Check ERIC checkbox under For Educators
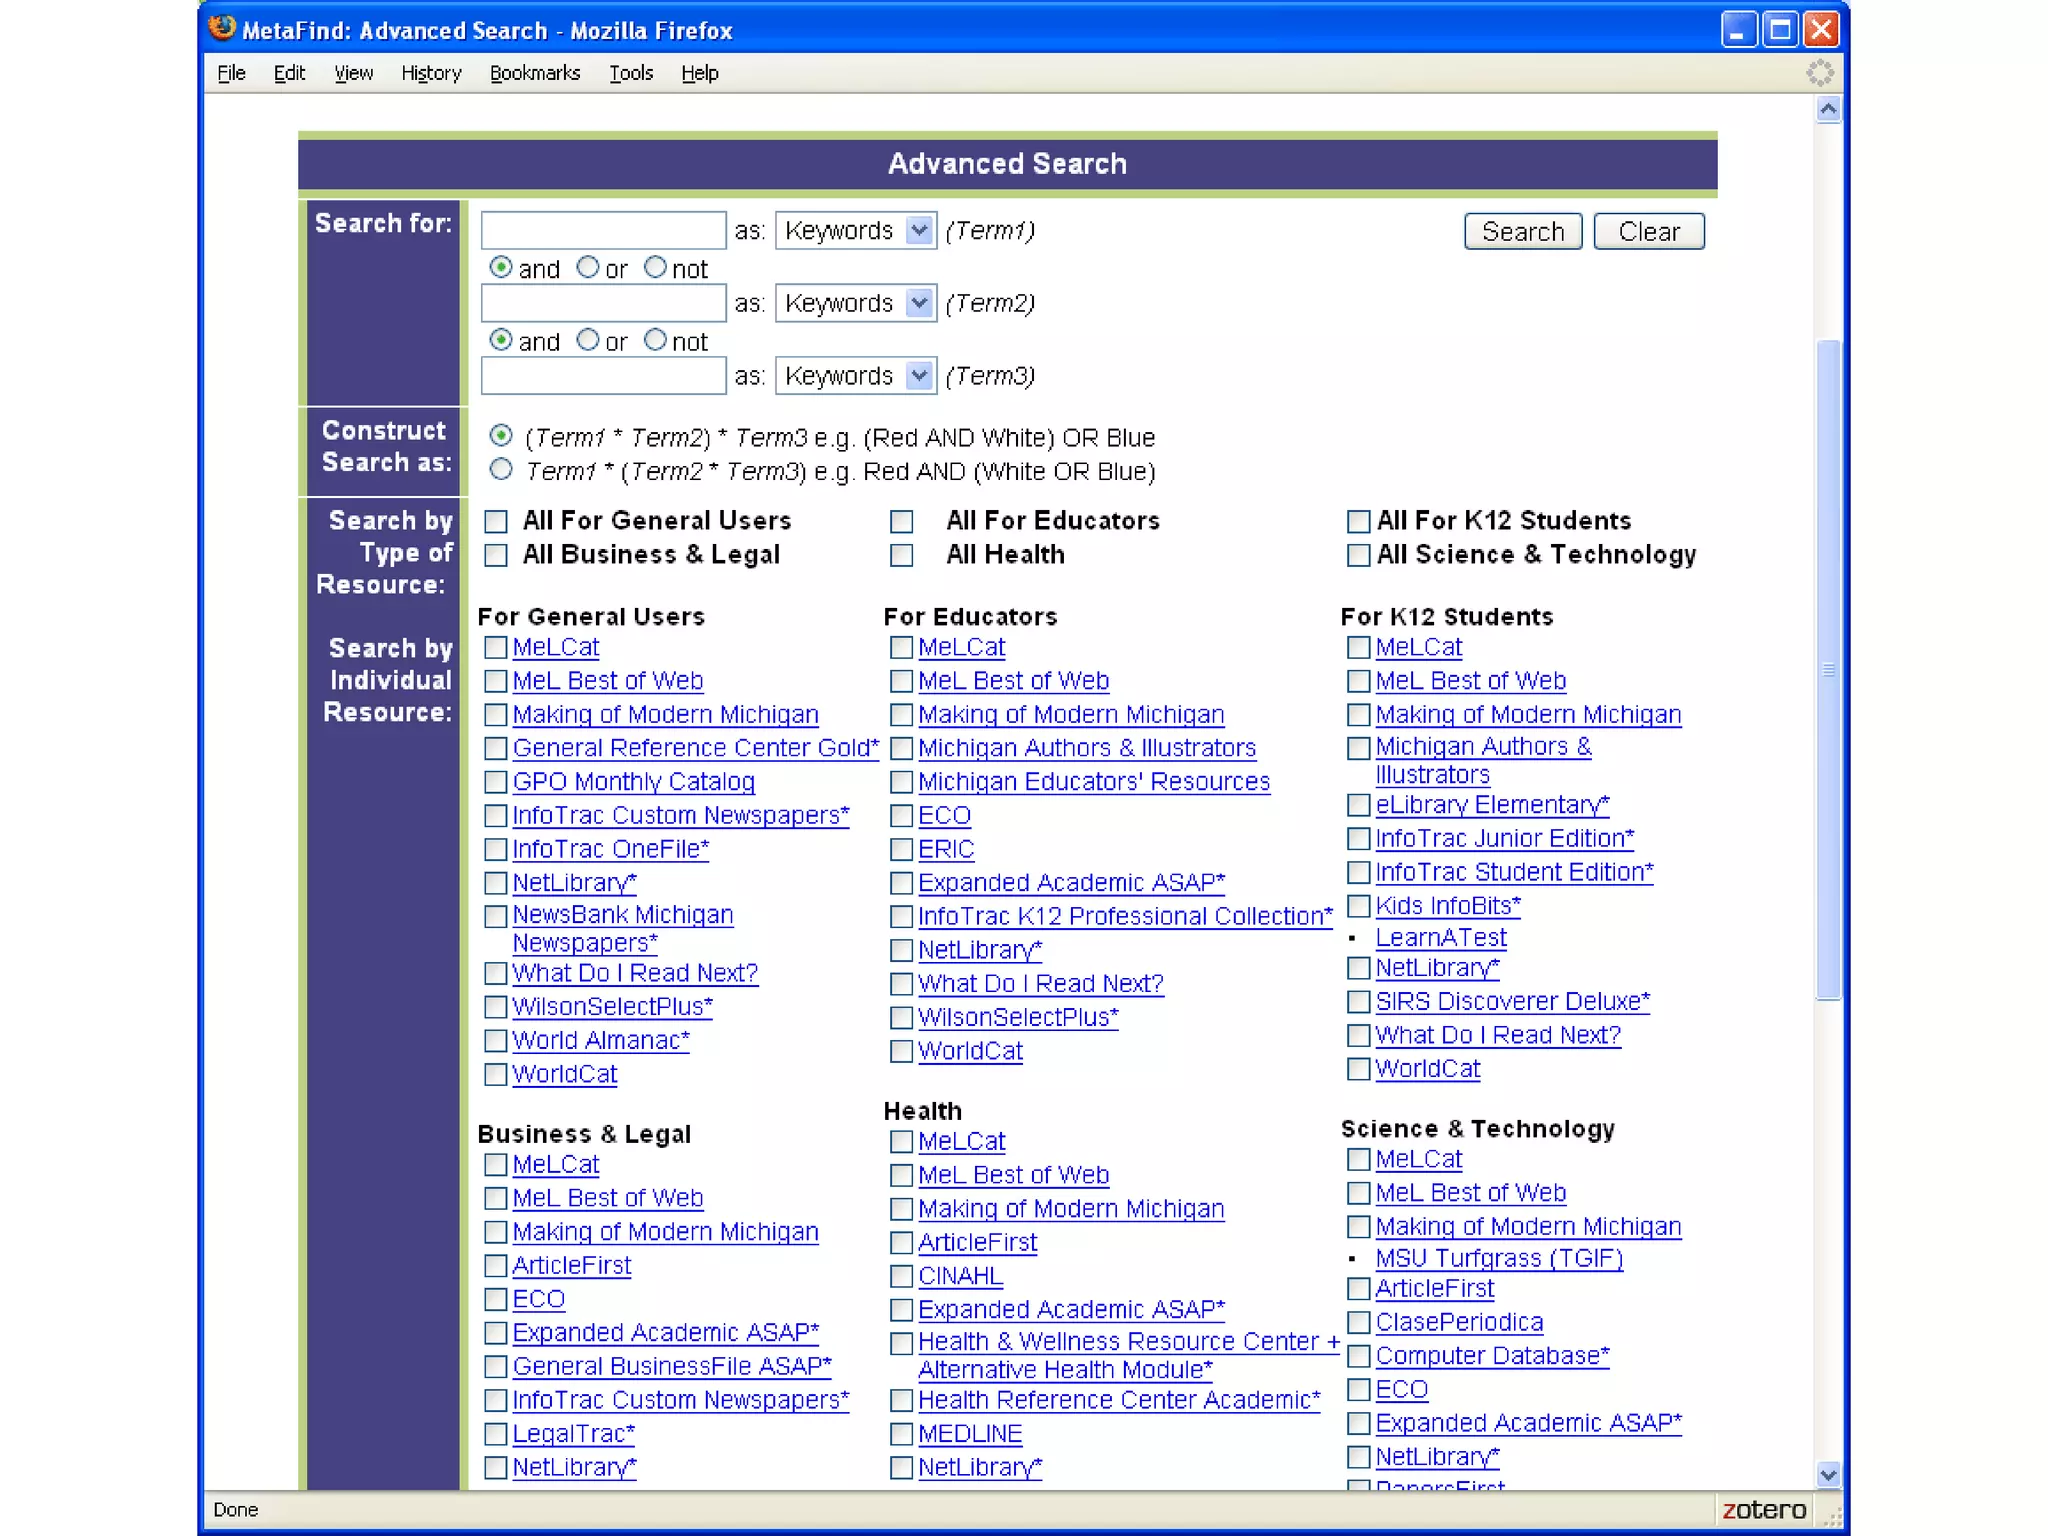 (x=902, y=850)
